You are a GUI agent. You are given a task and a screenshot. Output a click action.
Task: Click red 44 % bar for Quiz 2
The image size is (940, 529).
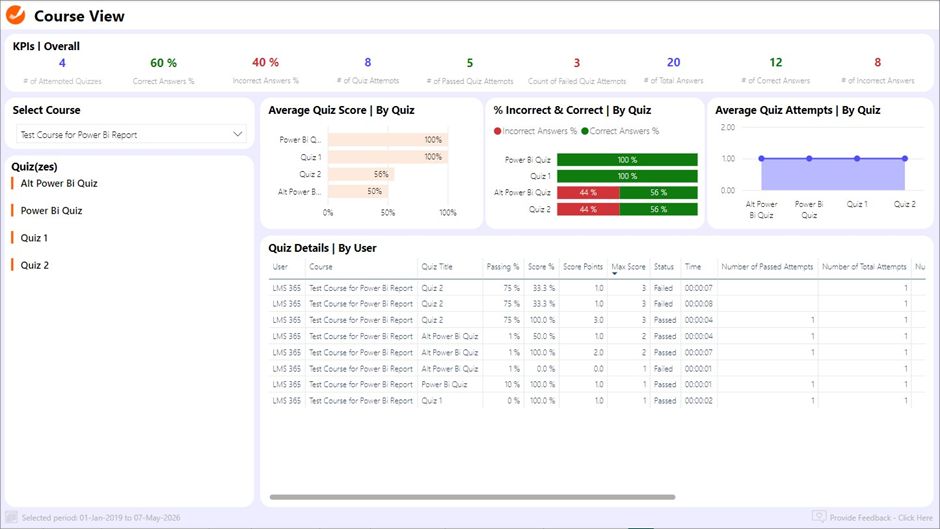click(x=588, y=209)
